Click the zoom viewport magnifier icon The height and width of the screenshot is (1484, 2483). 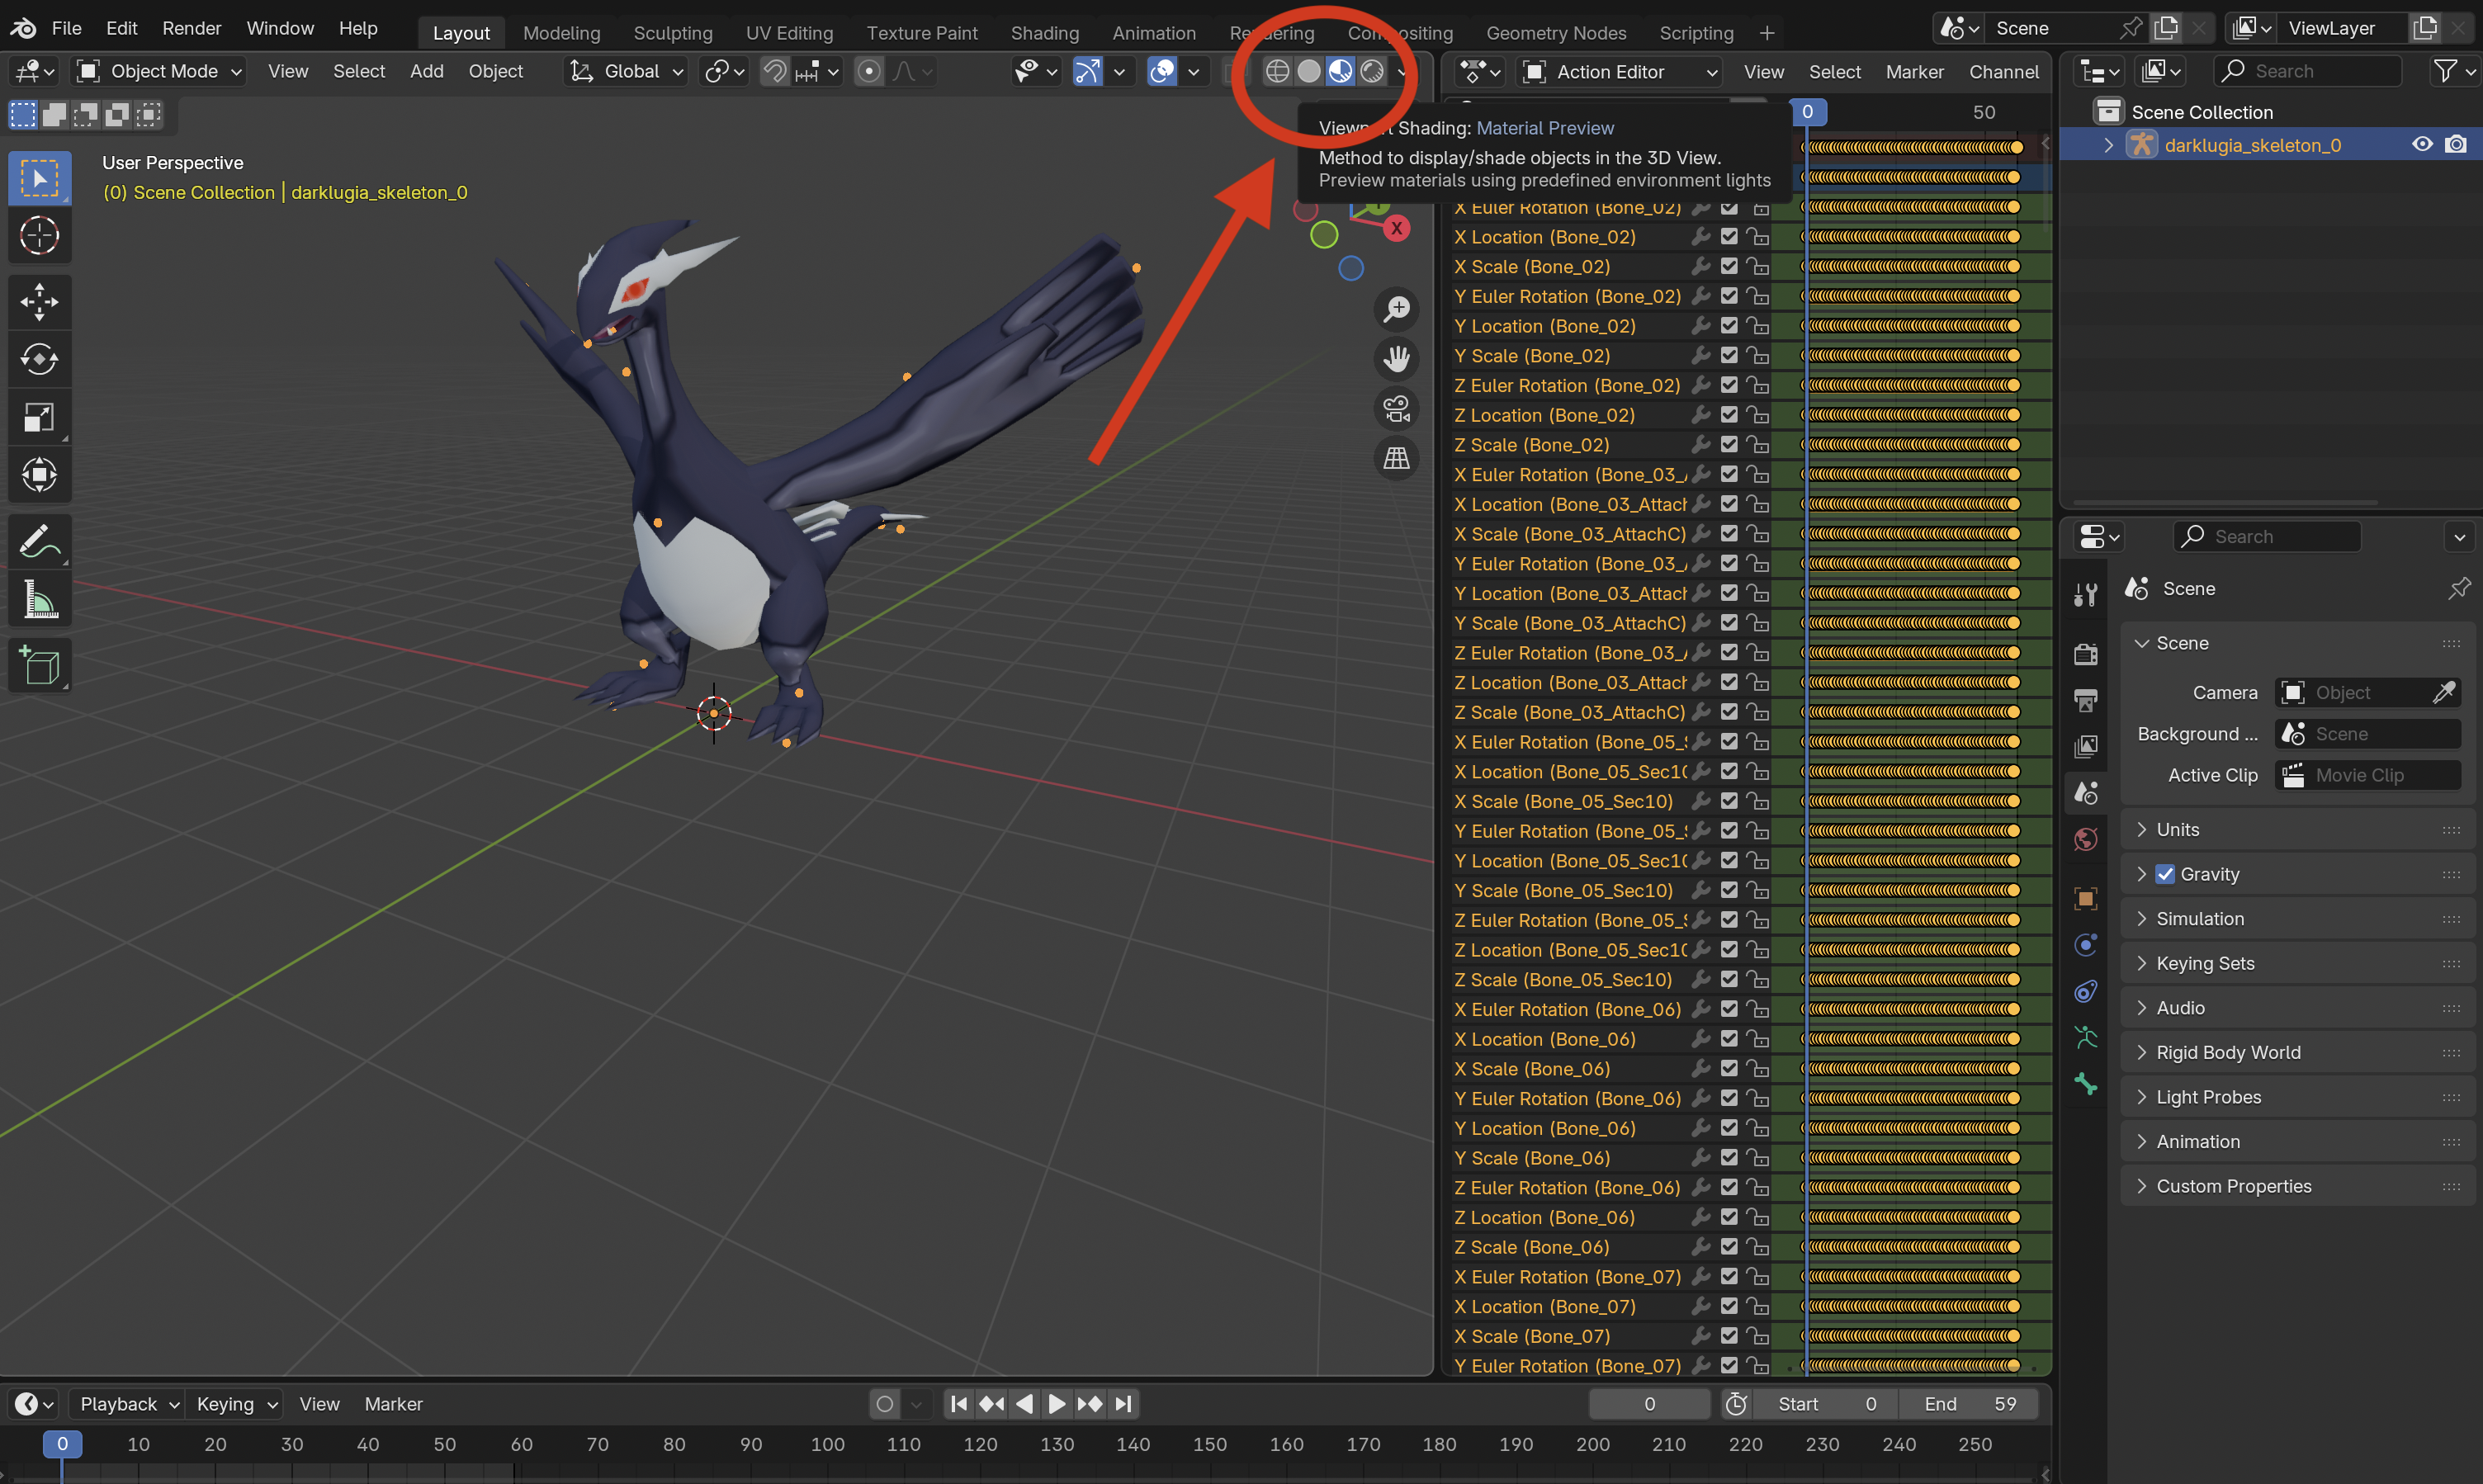coord(1396,309)
